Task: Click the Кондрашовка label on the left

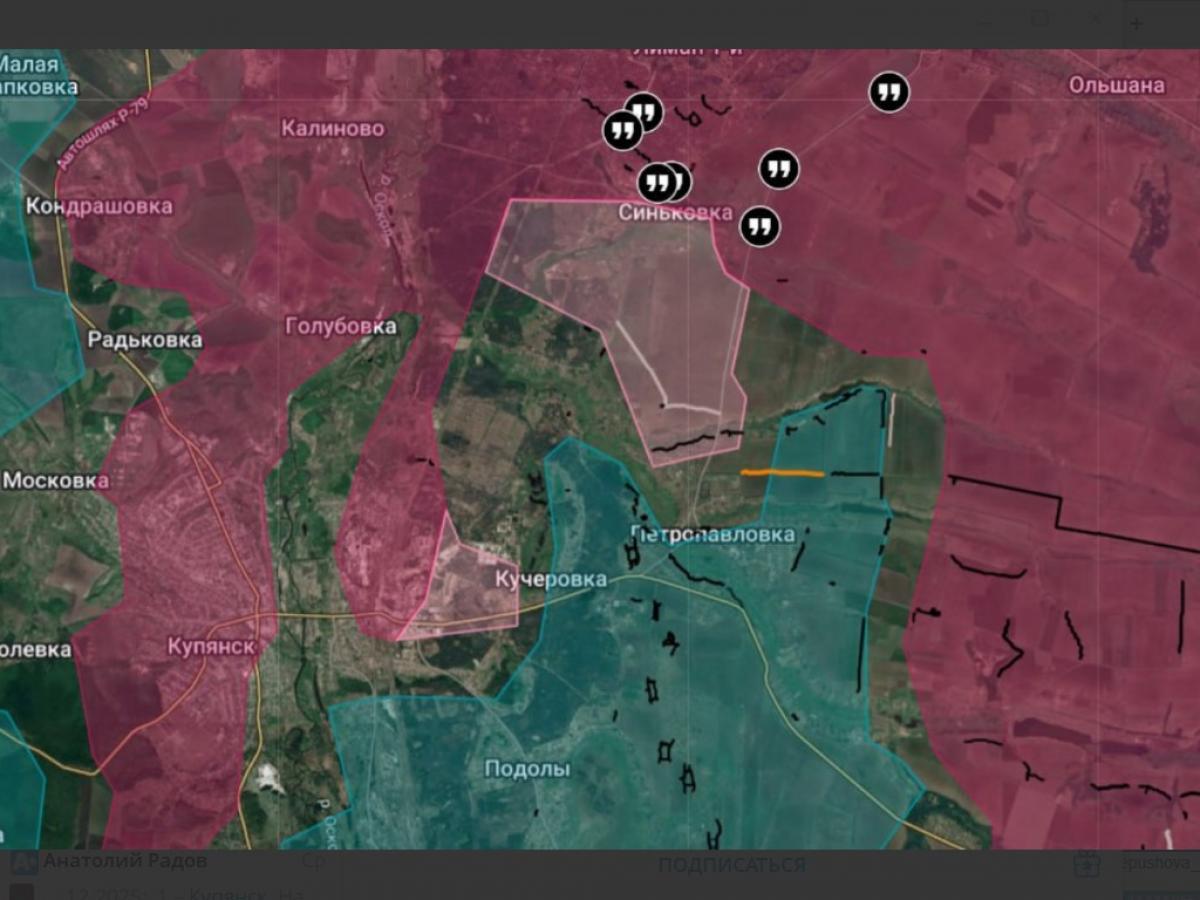Action: pyautogui.click(x=99, y=207)
